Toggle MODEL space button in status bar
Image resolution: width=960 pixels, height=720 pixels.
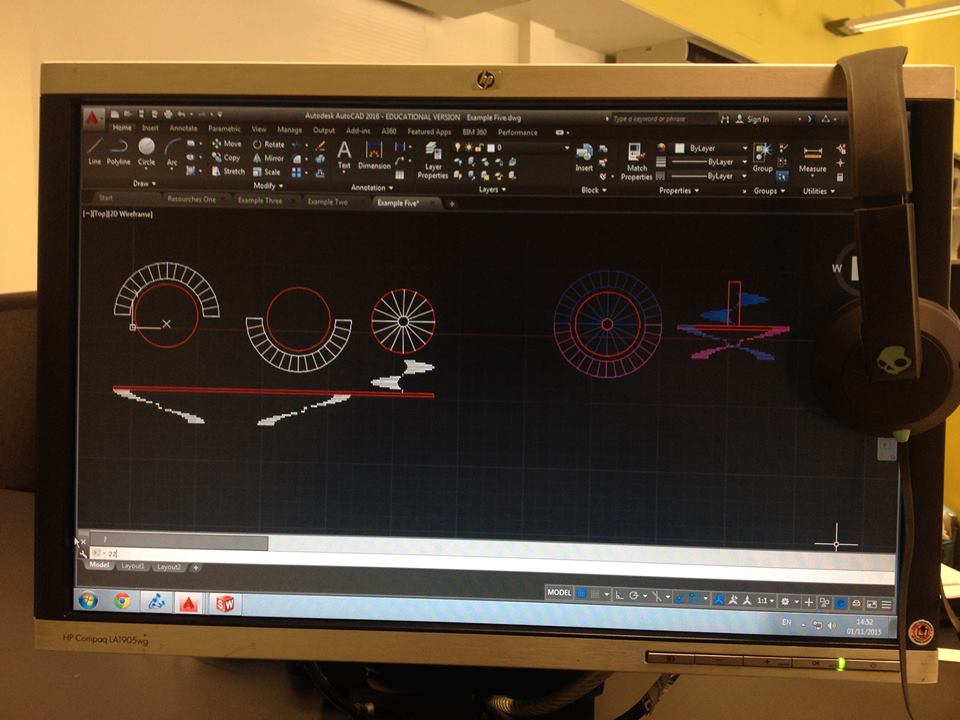point(559,593)
